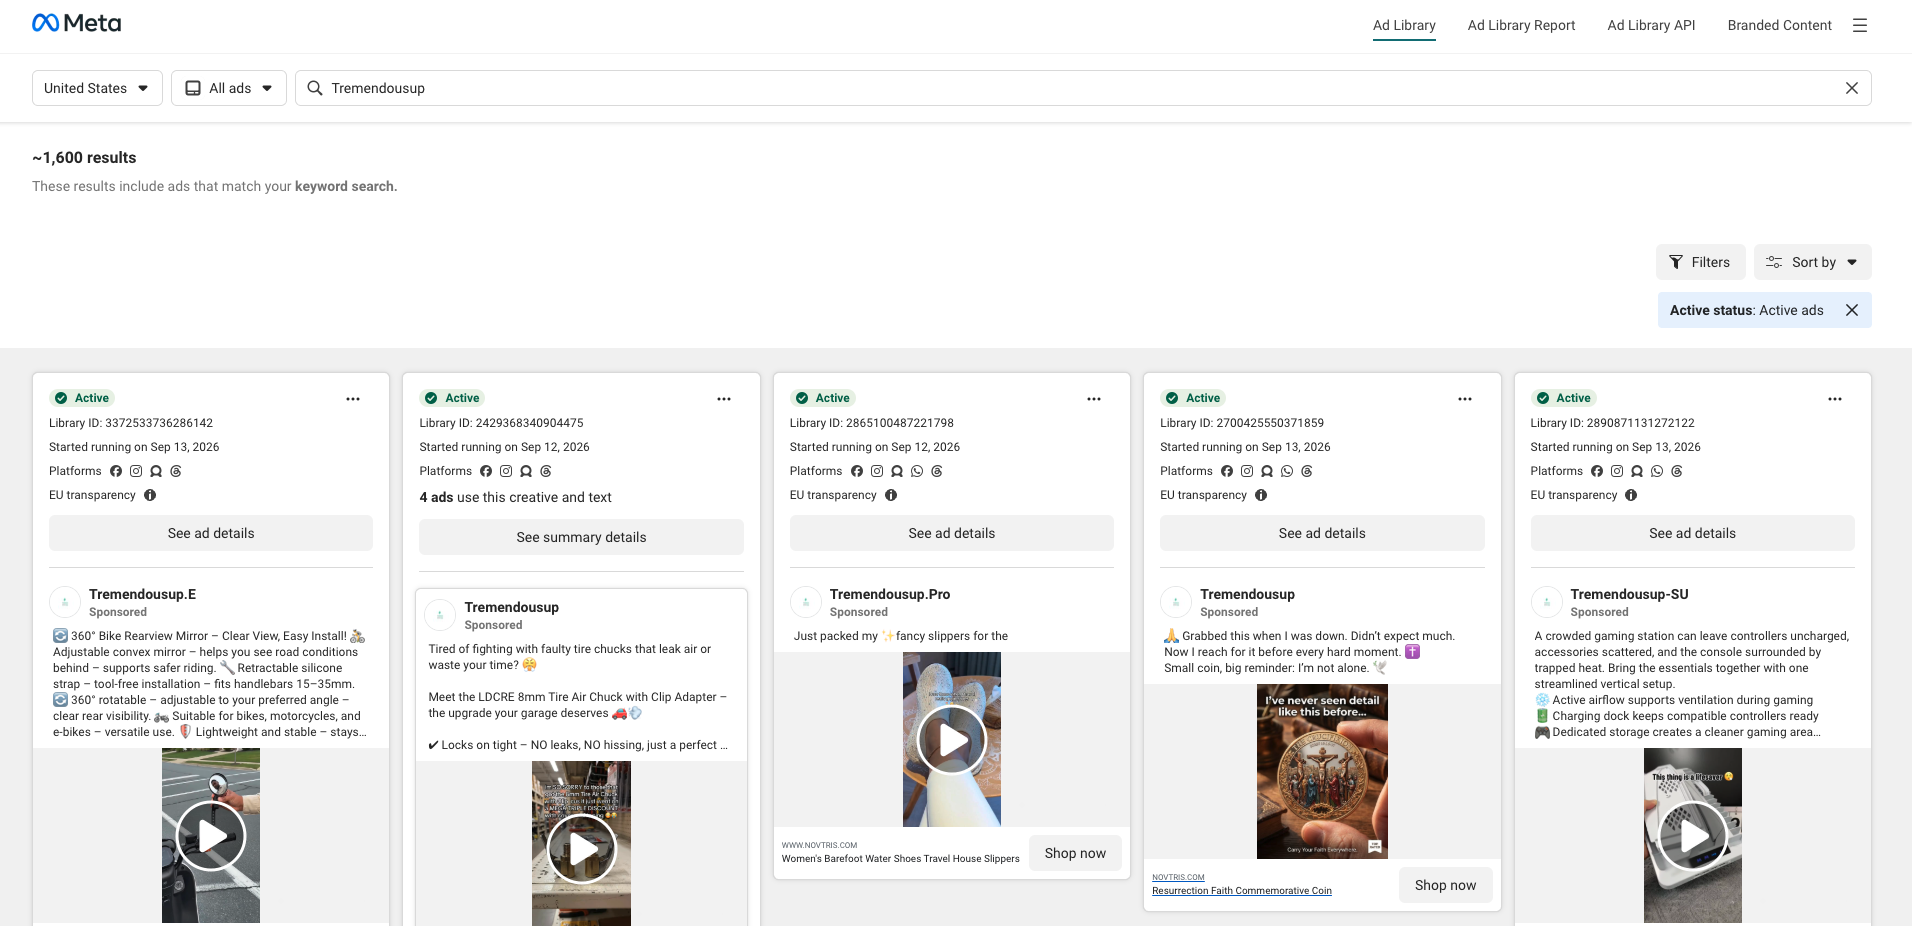Viewport: 1912px width, 926px height.
Task: Open Resurrection Faith Commemorative Coin link
Action: [x=1242, y=891]
